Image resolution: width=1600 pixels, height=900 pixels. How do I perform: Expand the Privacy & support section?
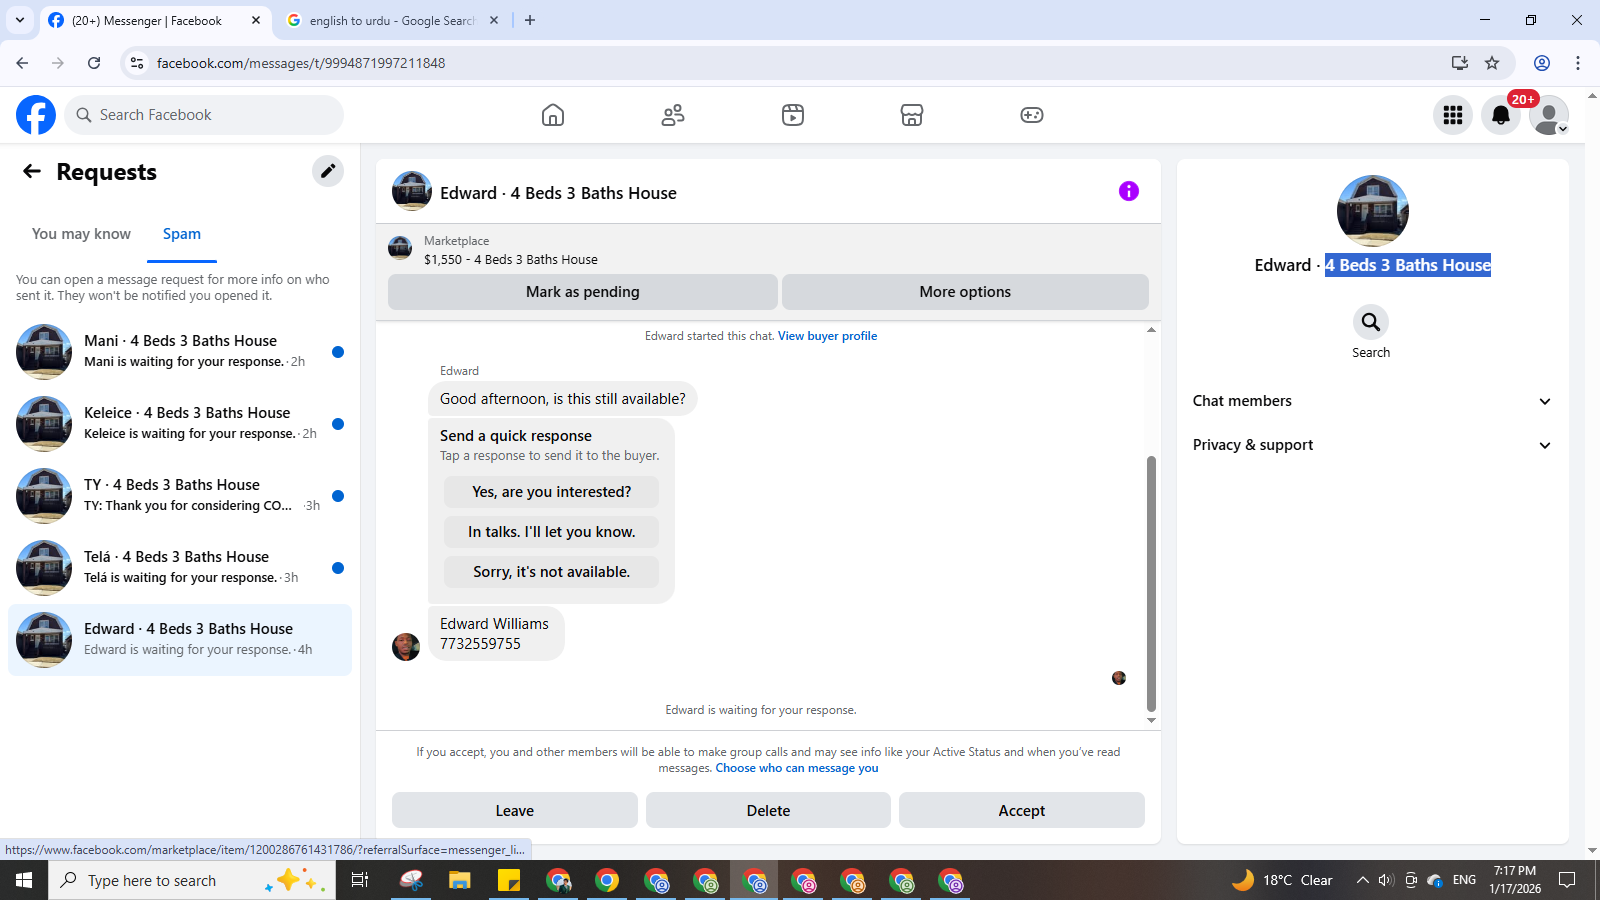1372,445
